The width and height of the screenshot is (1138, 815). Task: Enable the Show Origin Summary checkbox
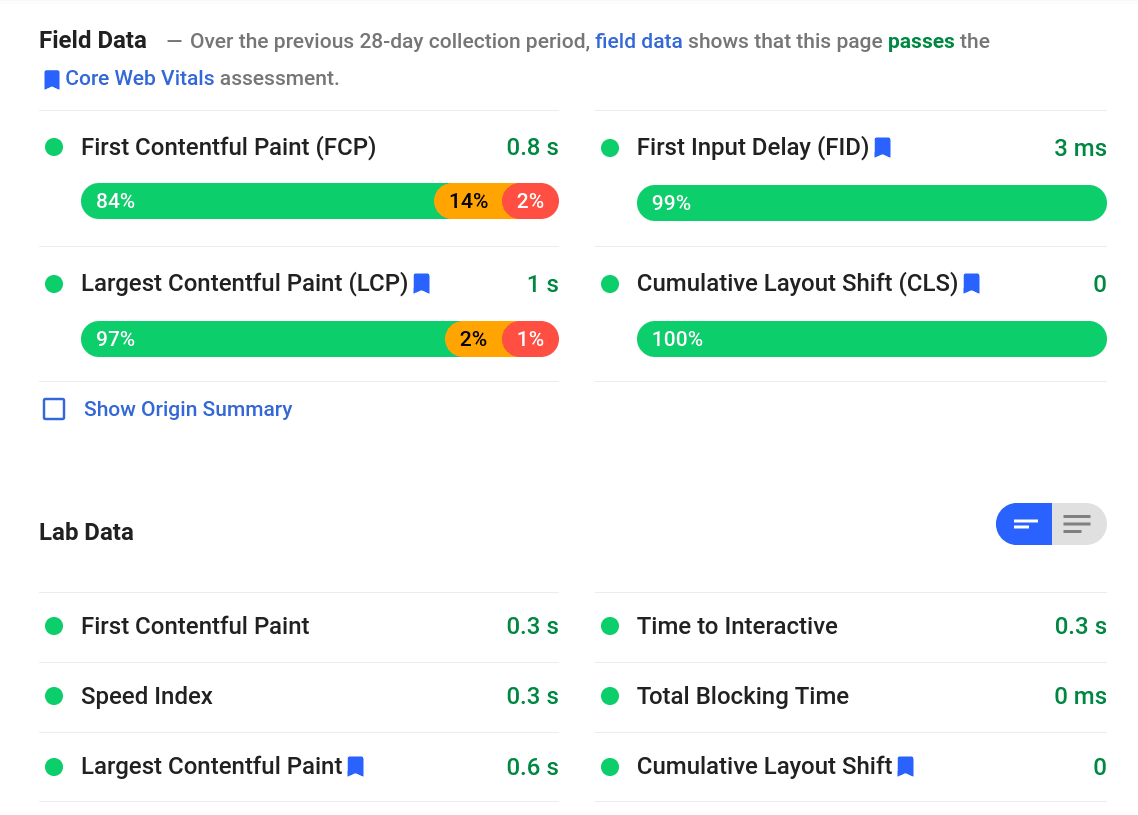pos(53,408)
